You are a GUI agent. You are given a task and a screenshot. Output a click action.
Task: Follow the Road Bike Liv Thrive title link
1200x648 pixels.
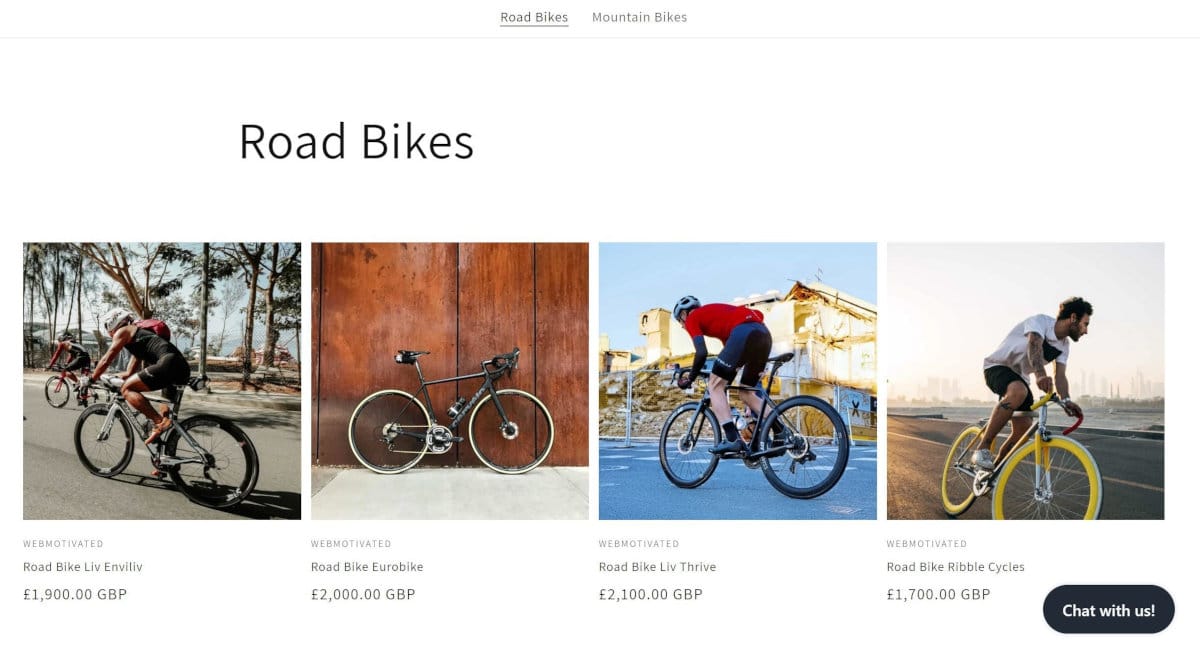coord(657,567)
